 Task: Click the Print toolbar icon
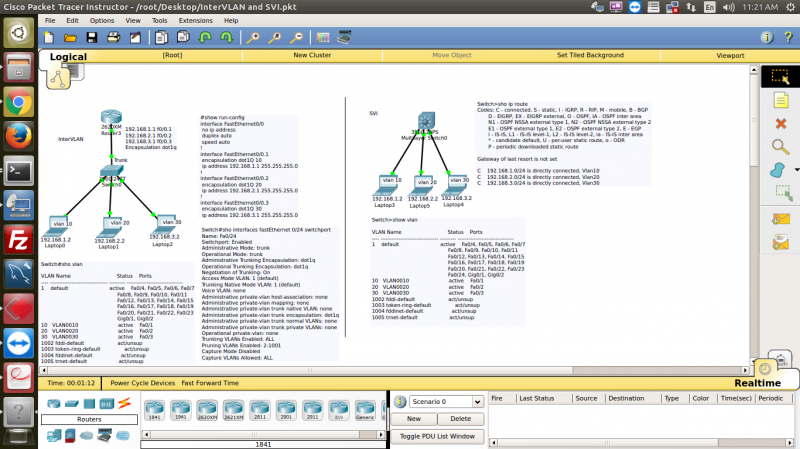click(x=113, y=37)
